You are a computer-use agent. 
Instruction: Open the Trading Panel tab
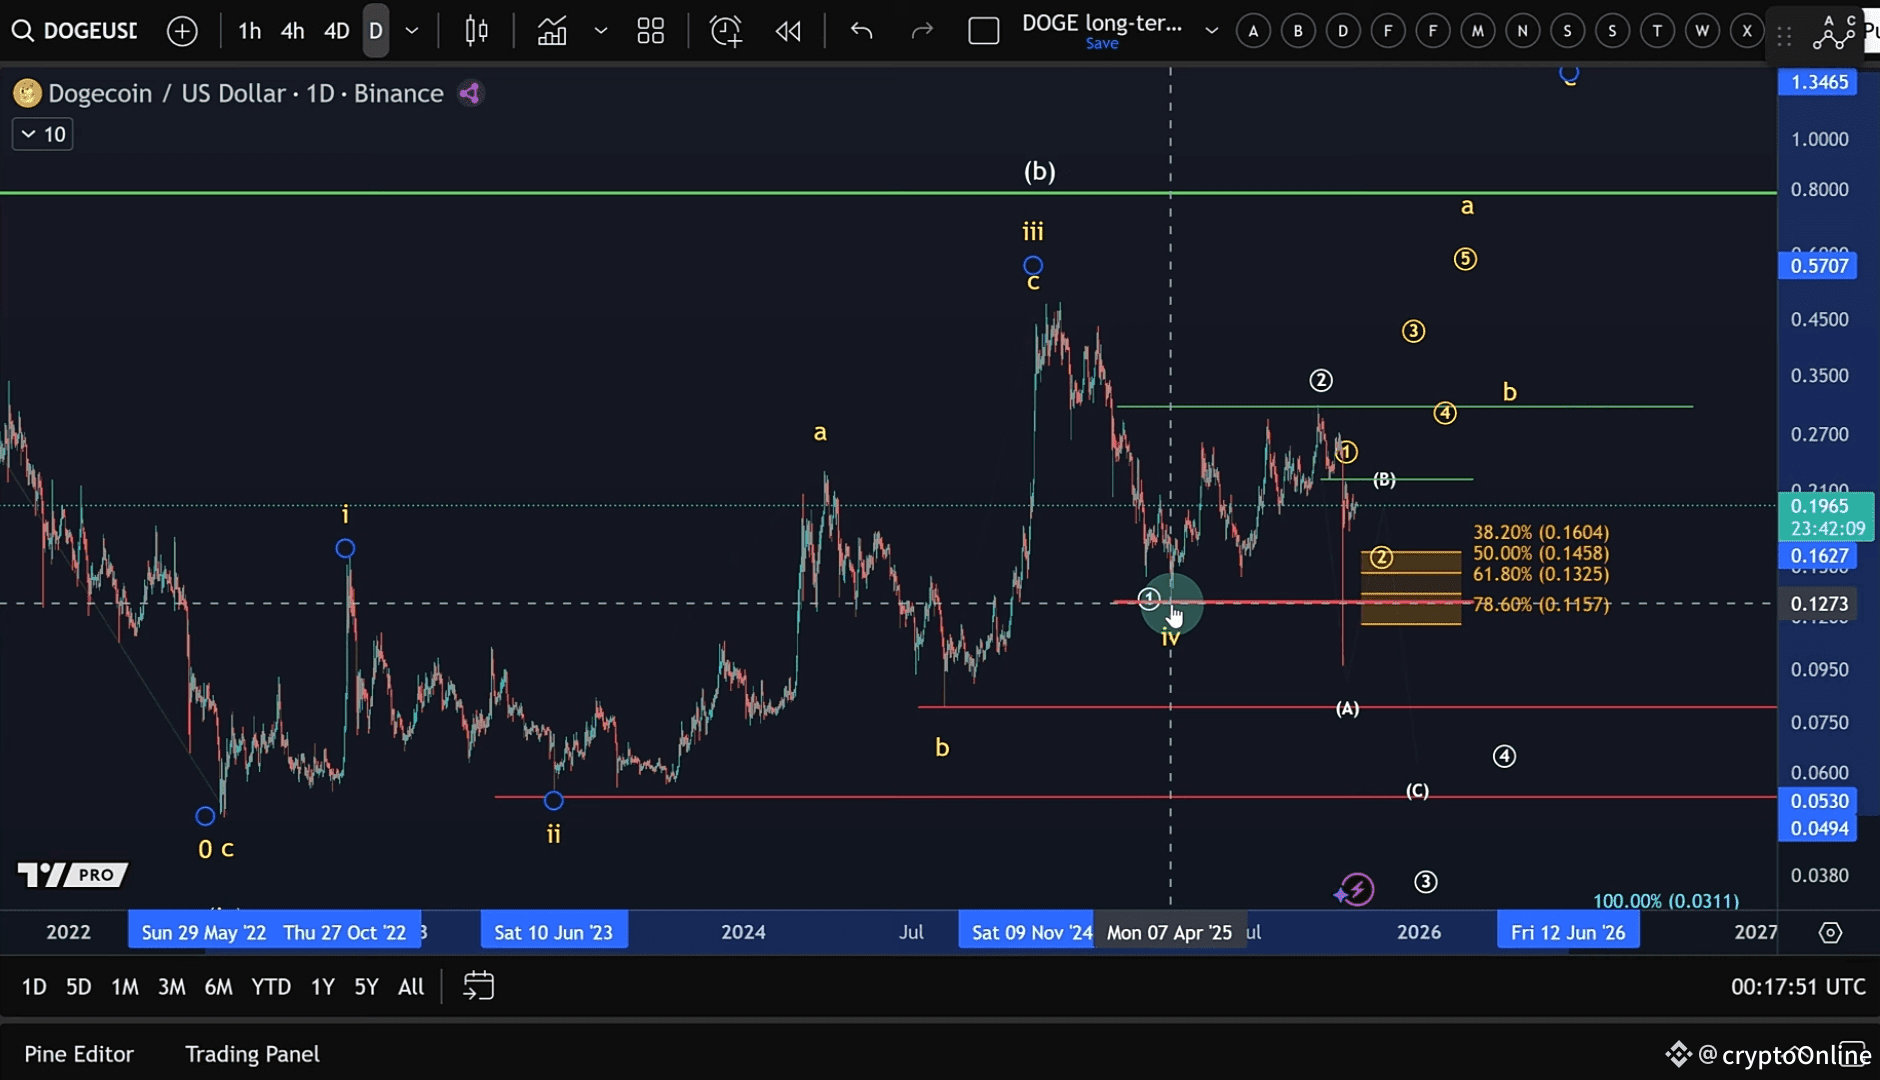[x=252, y=1054]
